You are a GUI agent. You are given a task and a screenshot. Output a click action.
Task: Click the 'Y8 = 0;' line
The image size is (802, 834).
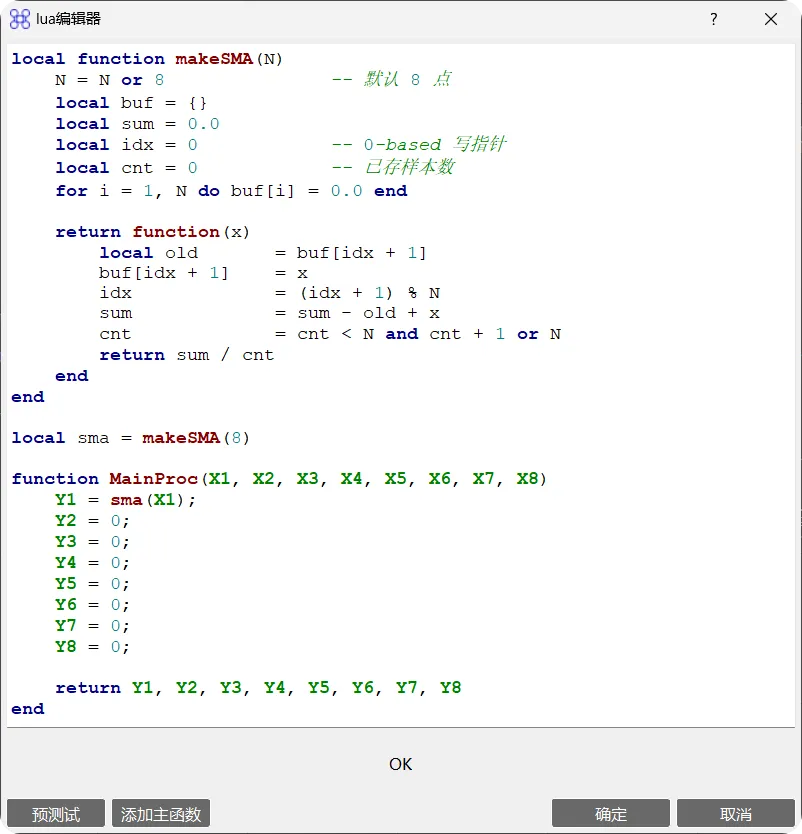pyautogui.click(x=92, y=647)
